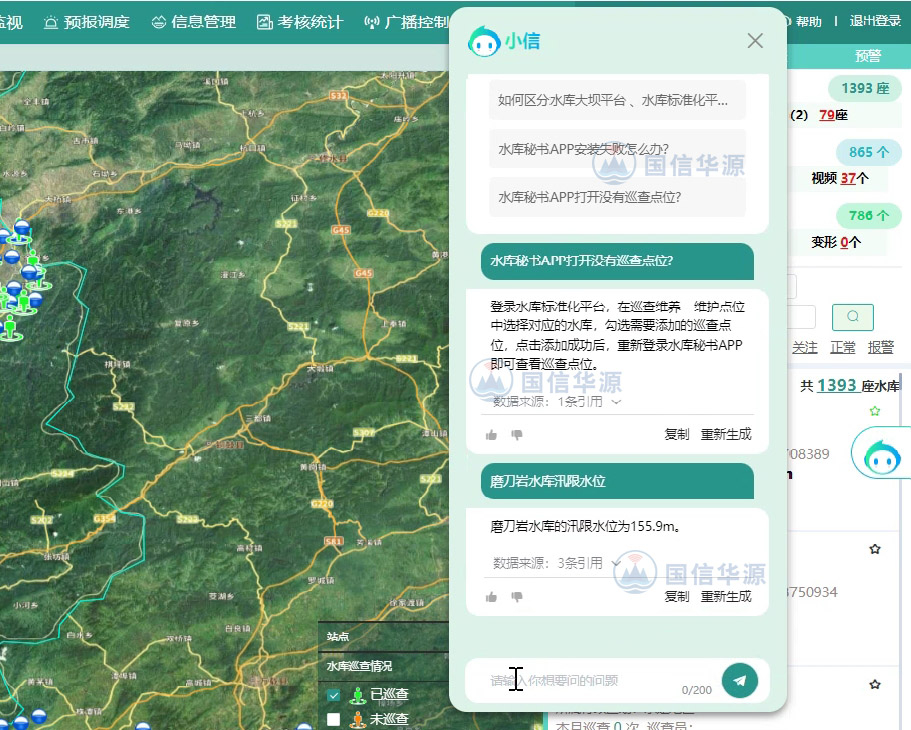Screen dimensions: 911x730
Task: Select suggested question 水库秘书APP安装失败怎么办
Action: coord(617,149)
